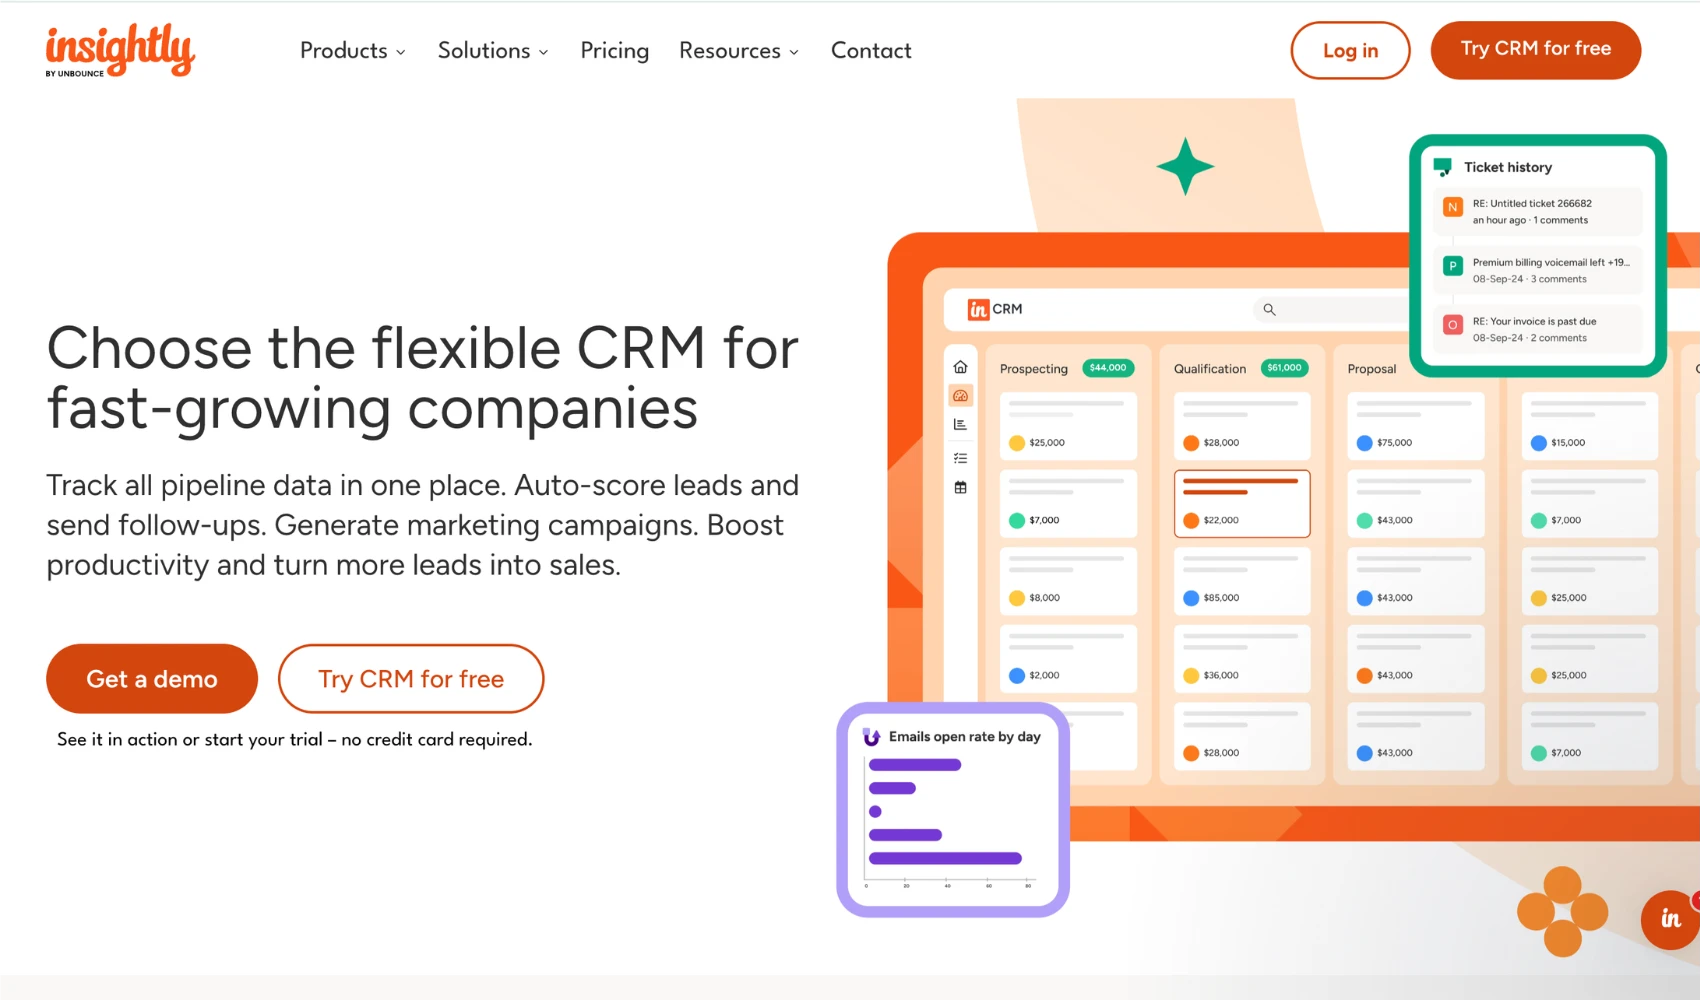The width and height of the screenshot is (1701, 1000).
Task: Click the bar chart Reports icon in sidebar
Action: click(960, 423)
